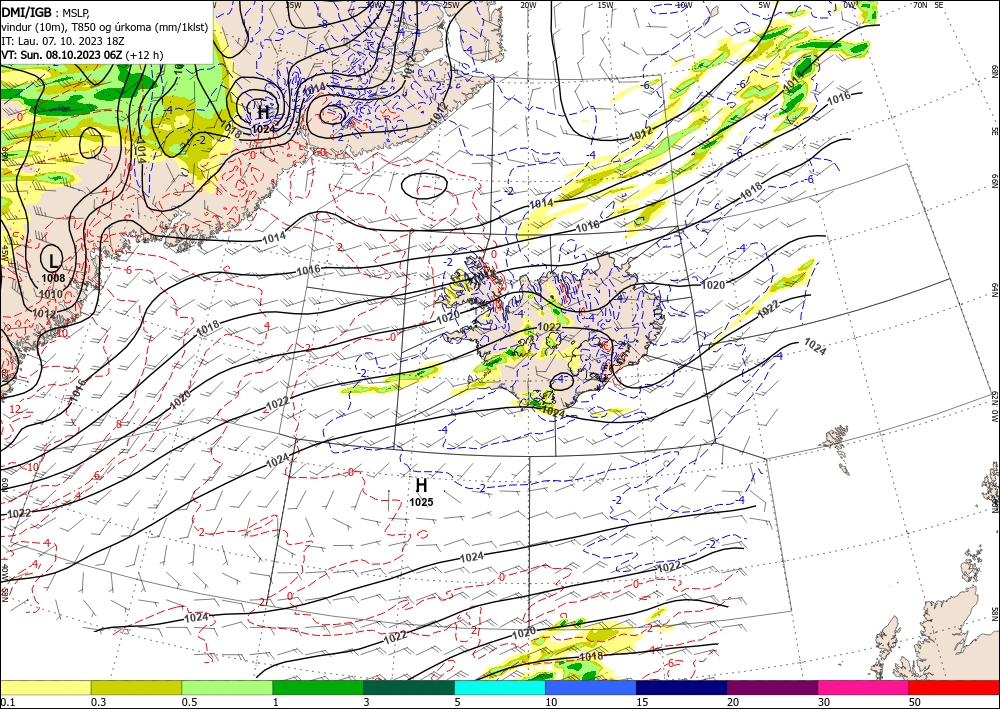Click the "0.3" legend value label
Screen dimensions: 1000x709
click(98, 702)
